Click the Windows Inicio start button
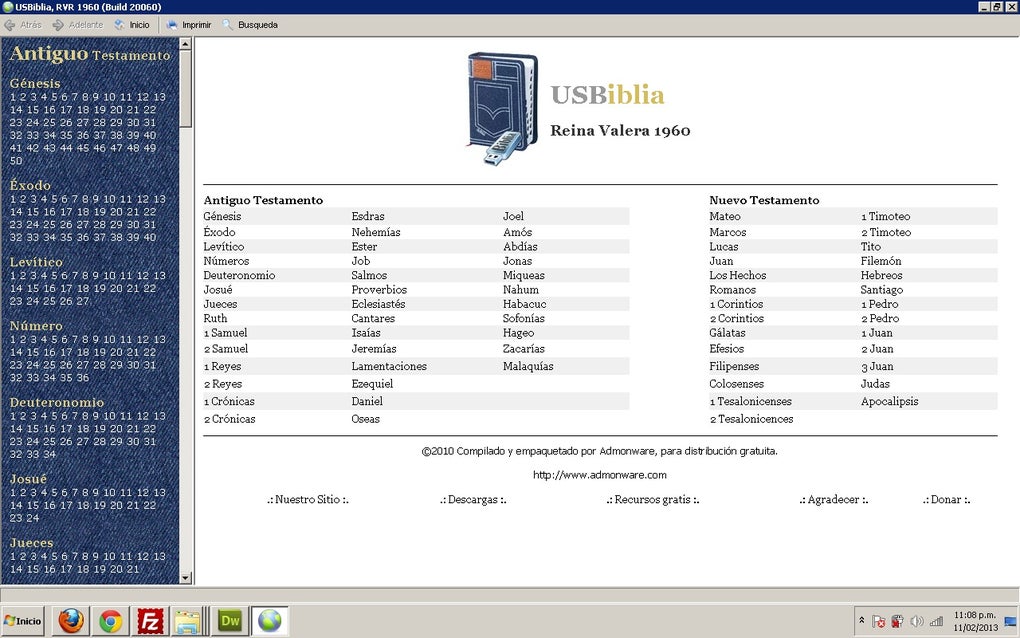Image resolution: width=1020 pixels, height=638 pixels. 23,621
